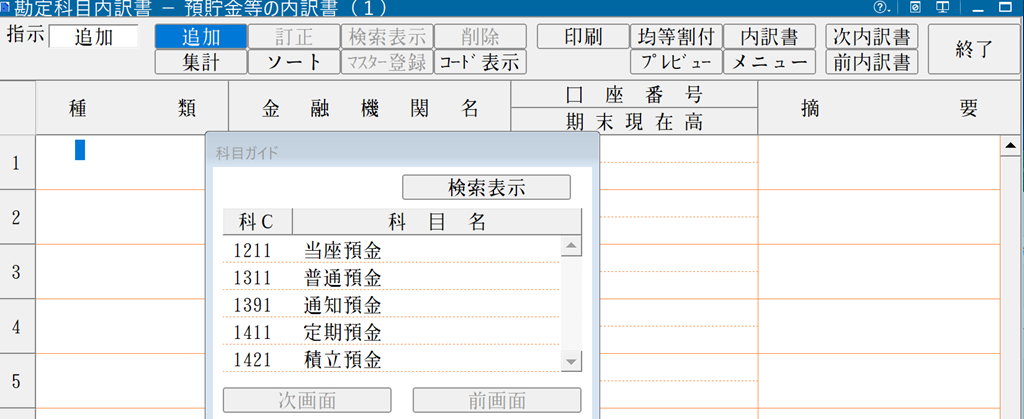
Task: Click the app icon left of the window title
Action: pos(6,7)
